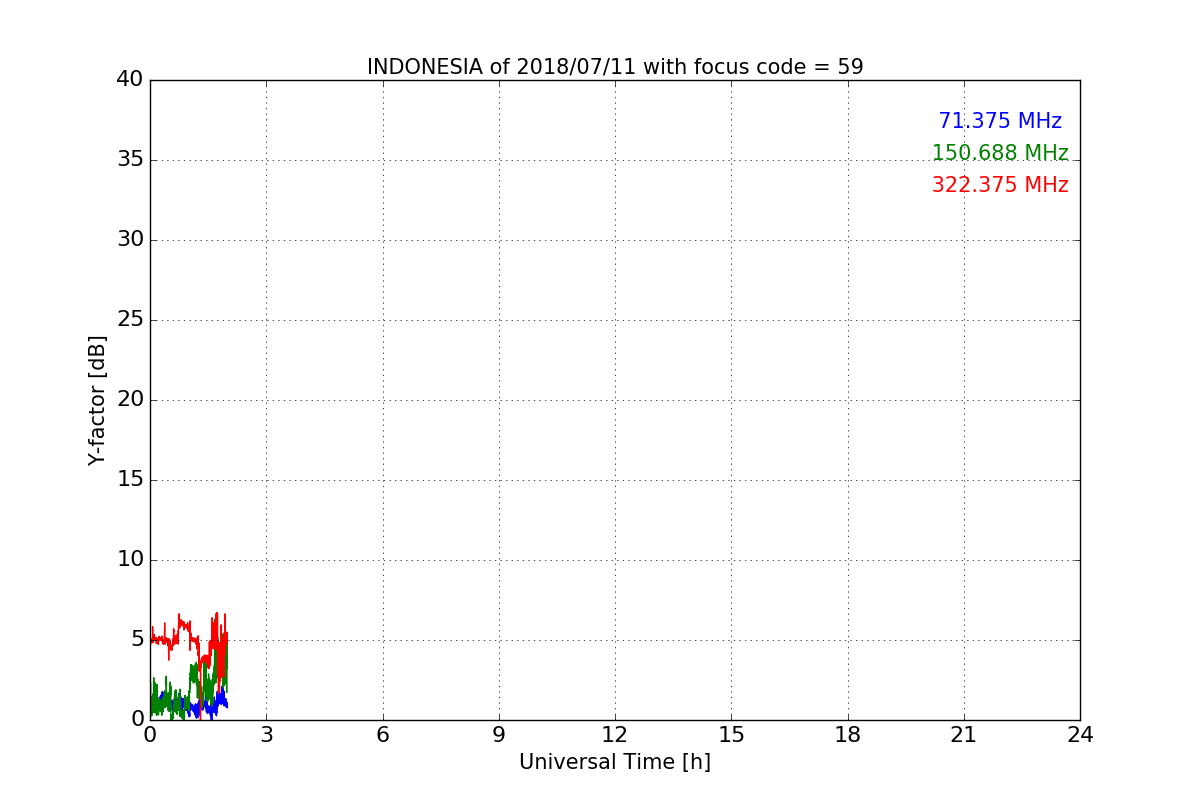Click the x-axis tick label 12
The image size is (1200, 800).
coord(615,735)
